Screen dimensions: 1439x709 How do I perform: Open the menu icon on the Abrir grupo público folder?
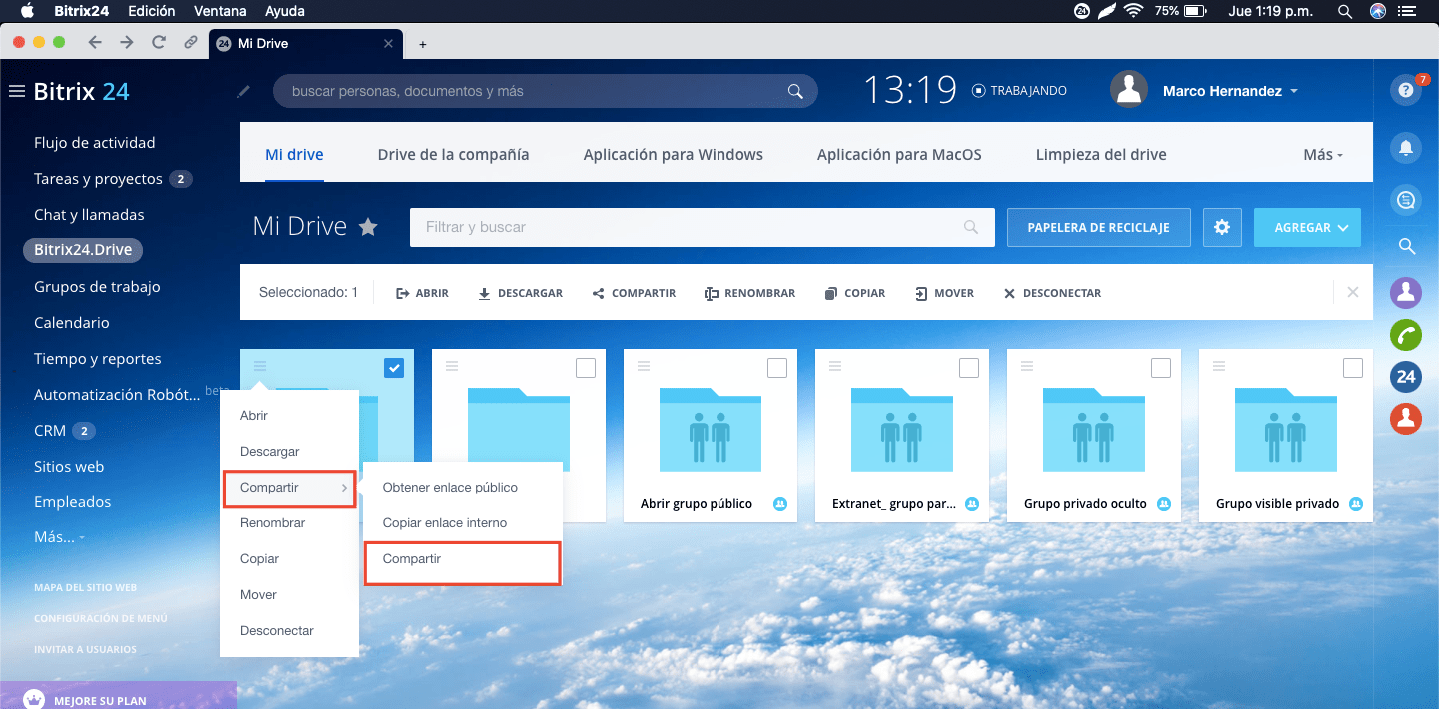[644, 367]
